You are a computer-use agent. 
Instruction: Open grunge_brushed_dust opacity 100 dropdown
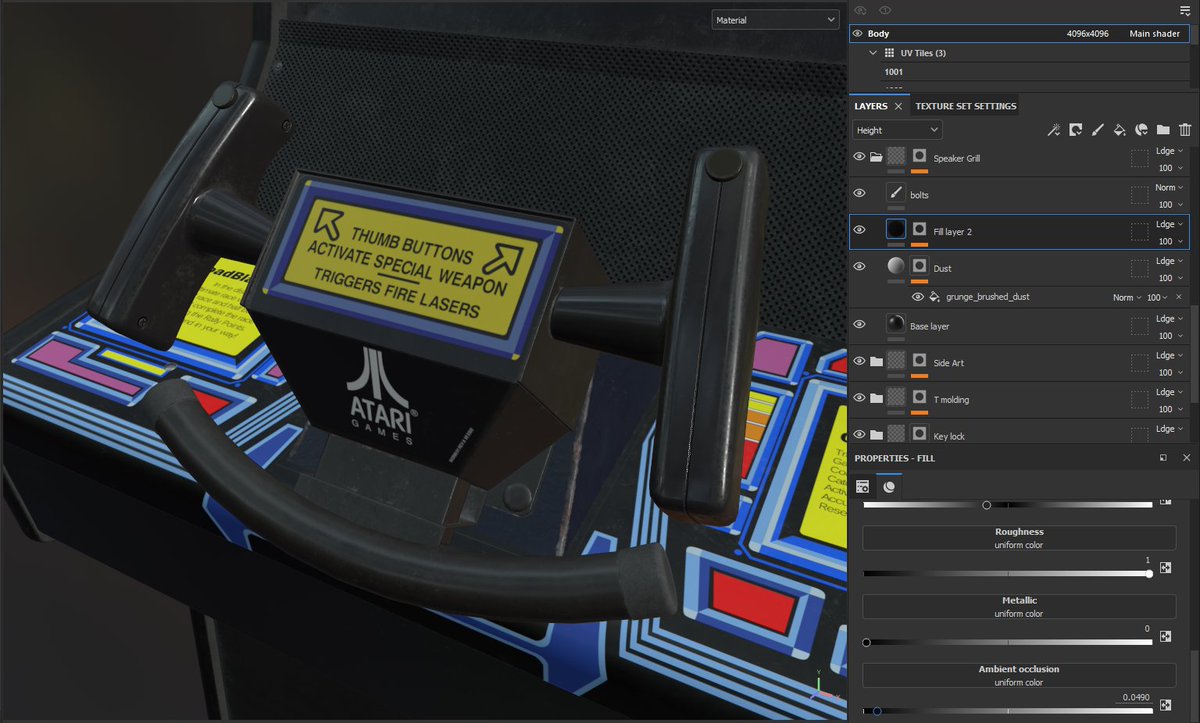1157,297
